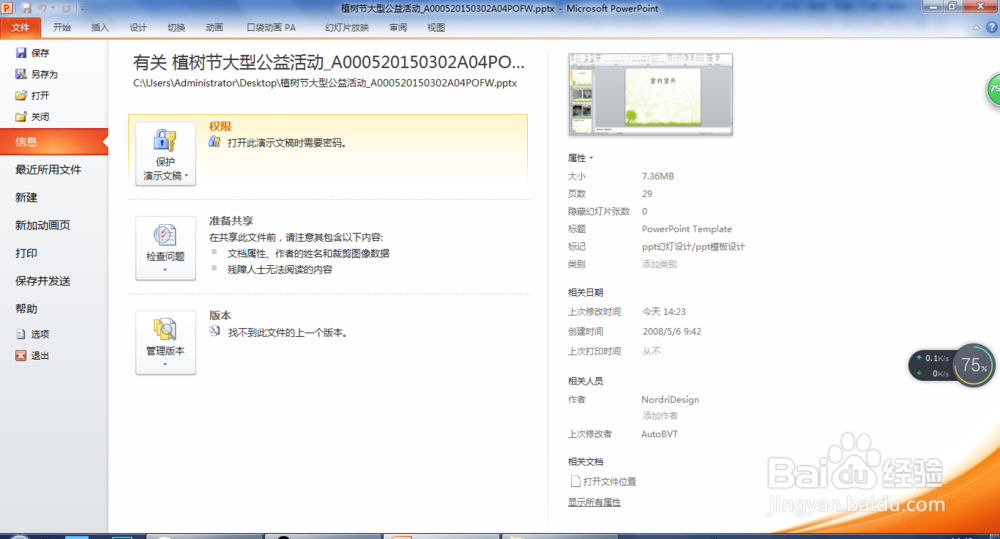Click the created date 2008/5/6 9:42
Screen dimensions: 1000x539
pyautogui.click(x=672, y=332)
